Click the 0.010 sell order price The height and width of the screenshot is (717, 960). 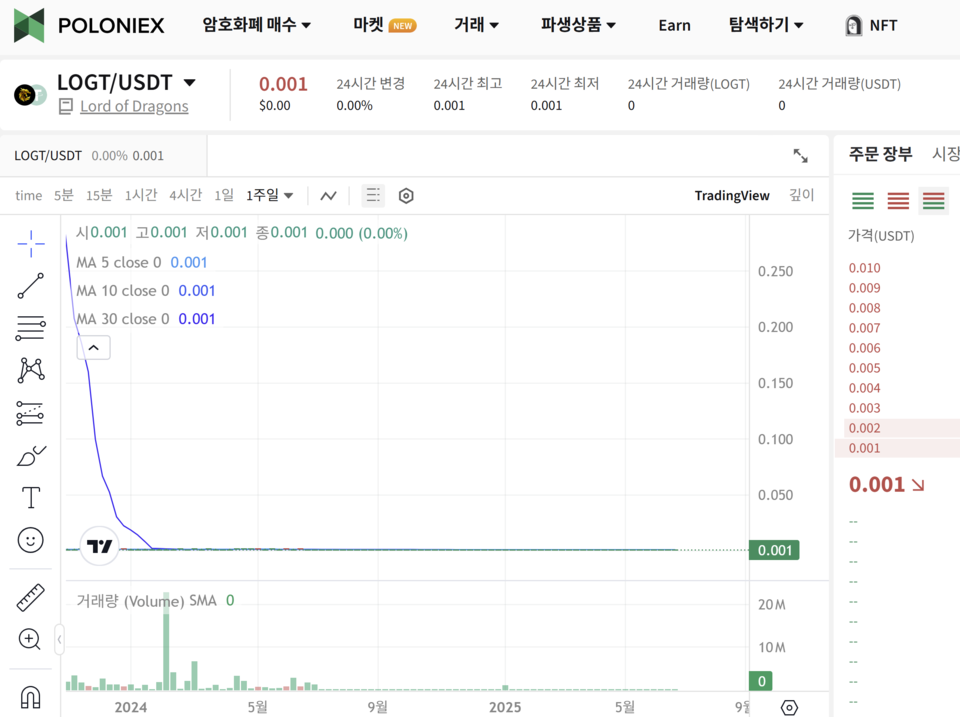(864, 268)
